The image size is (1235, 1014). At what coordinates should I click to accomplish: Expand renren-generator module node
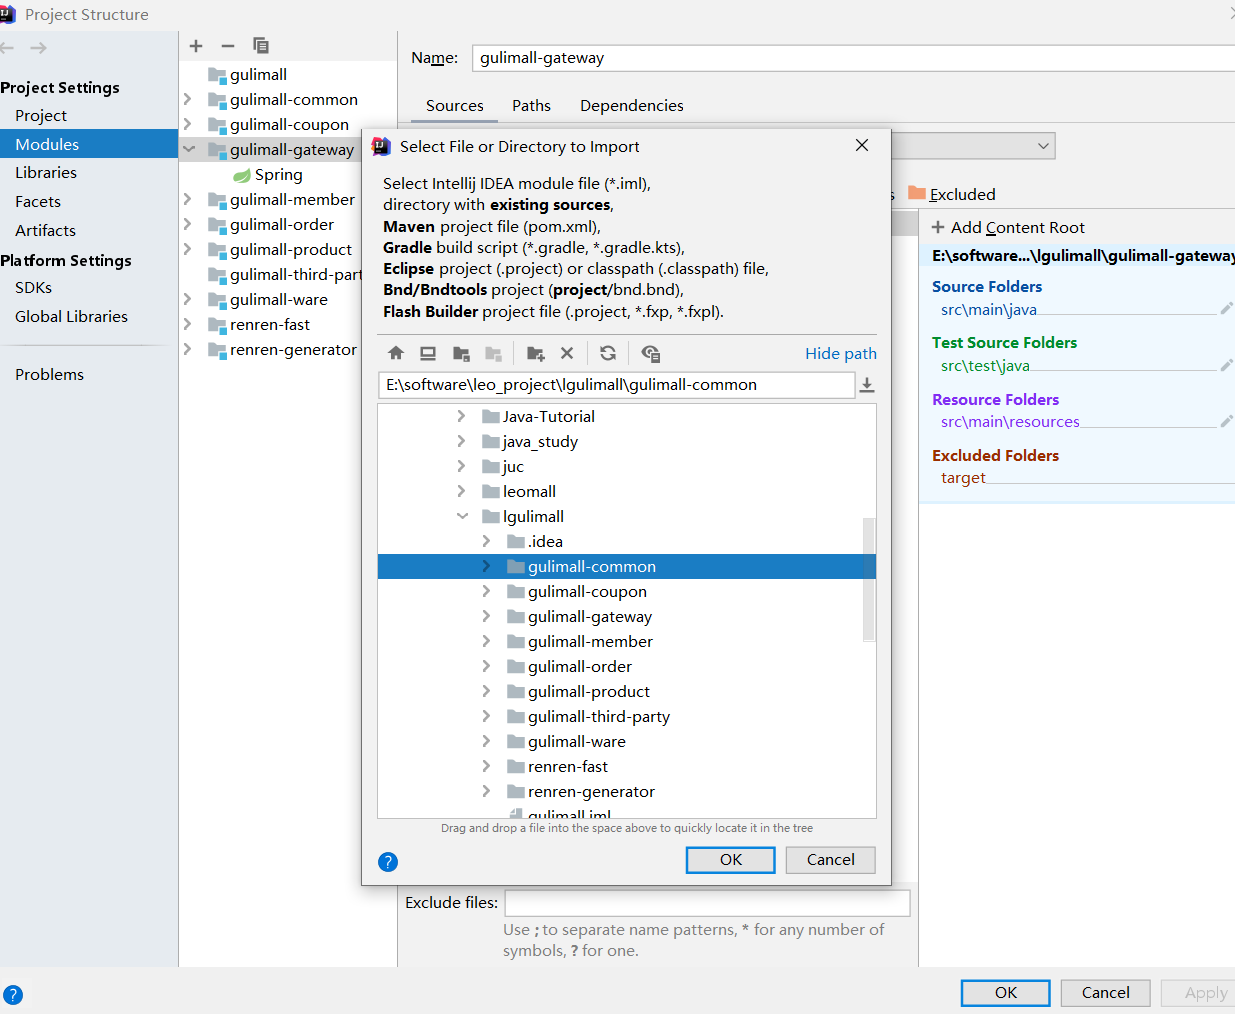pos(187,349)
